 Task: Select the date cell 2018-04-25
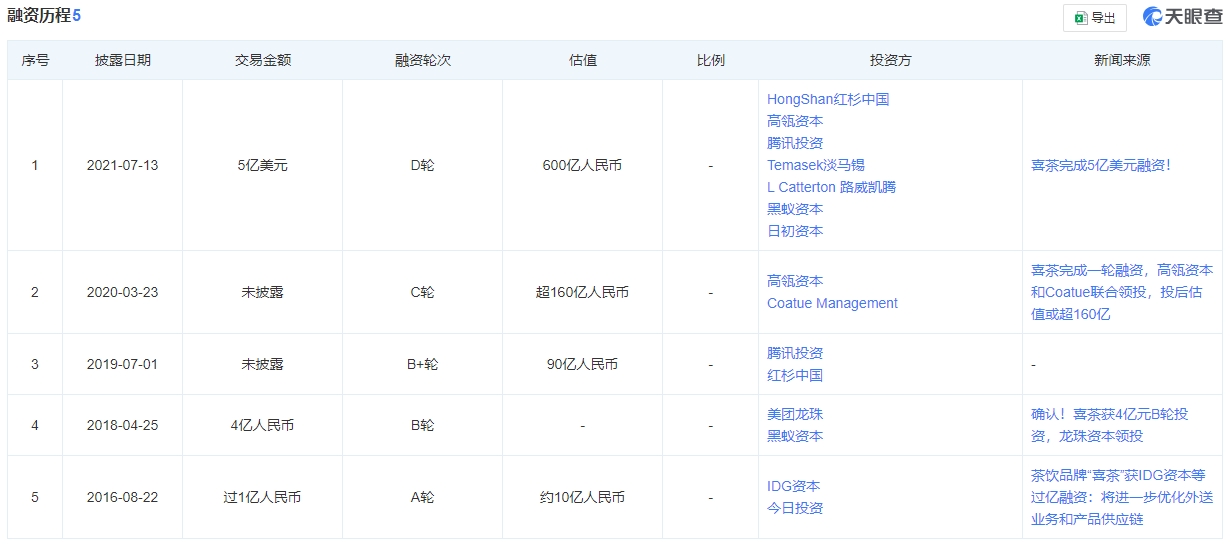pyautogui.click(x=122, y=425)
